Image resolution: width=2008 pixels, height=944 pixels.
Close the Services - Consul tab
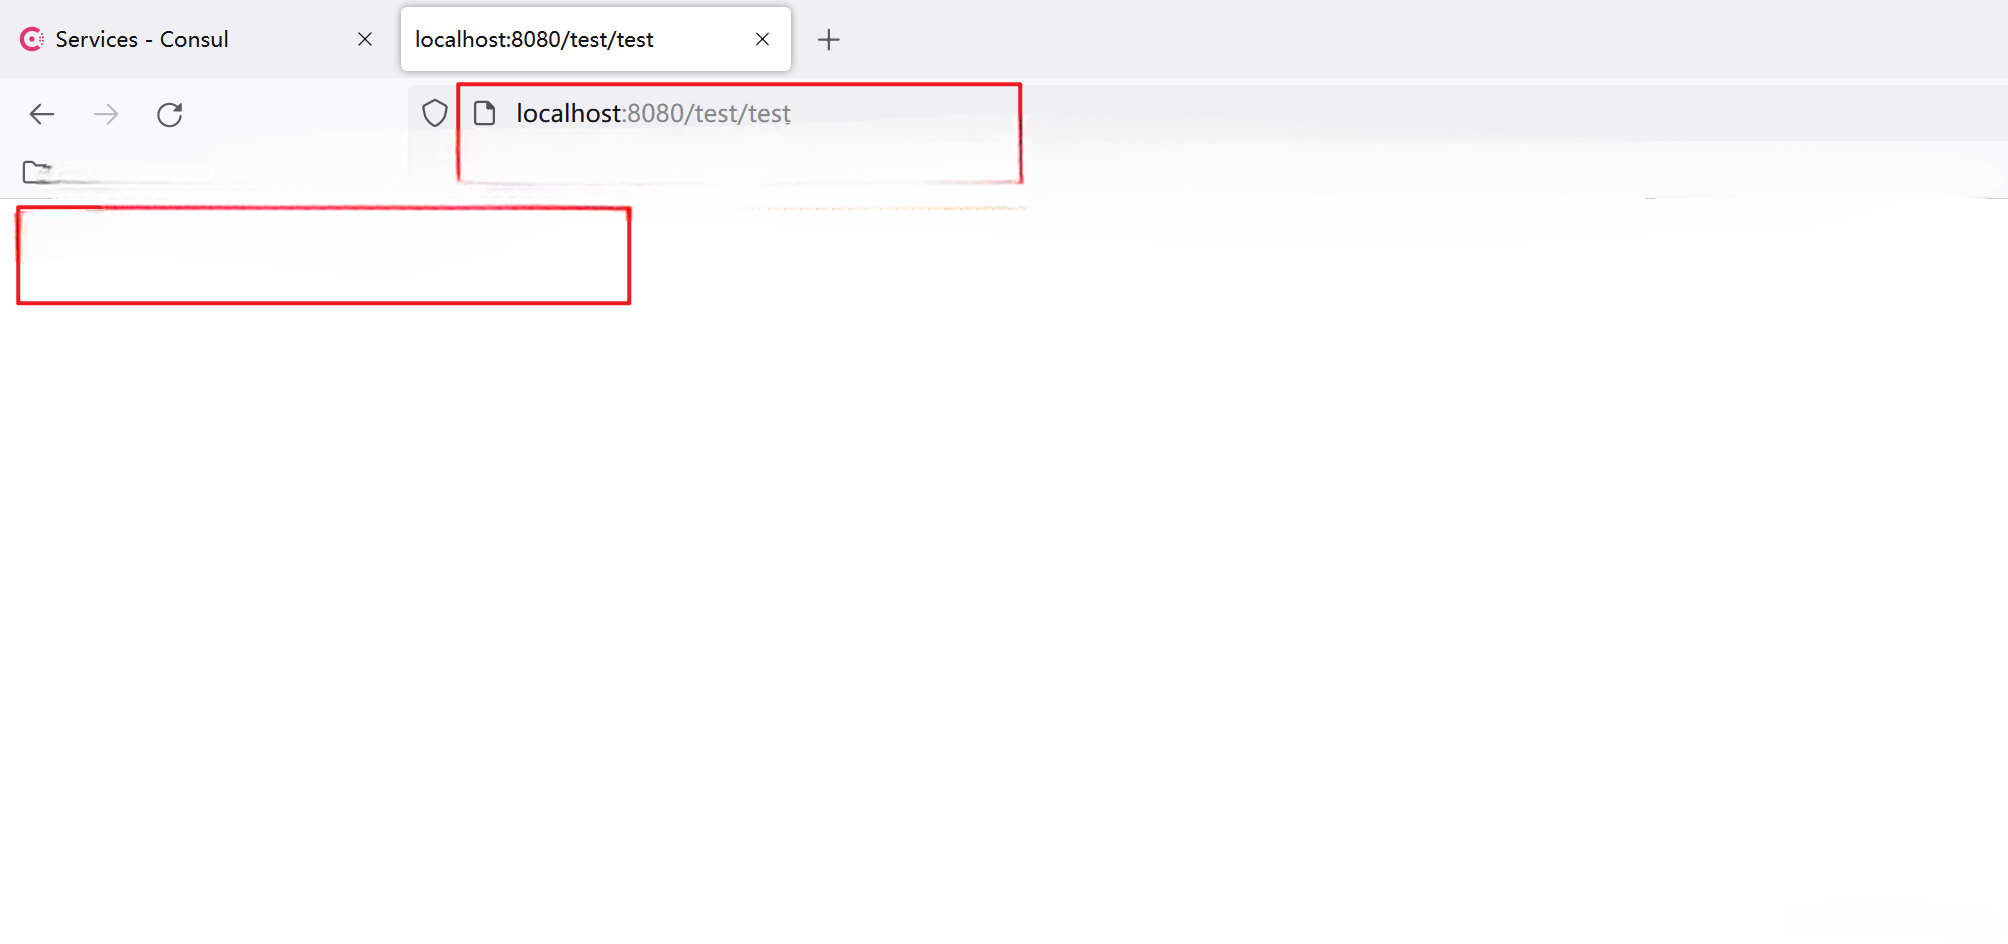[365, 39]
